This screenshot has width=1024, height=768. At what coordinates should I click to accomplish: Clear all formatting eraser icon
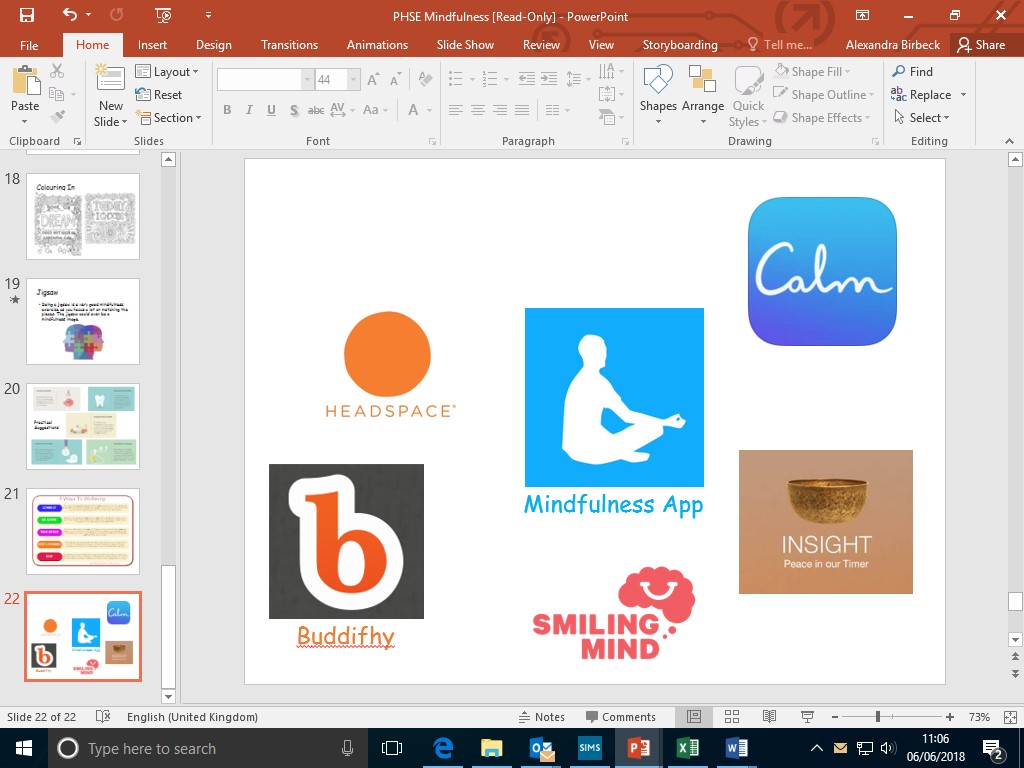point(425,80)
